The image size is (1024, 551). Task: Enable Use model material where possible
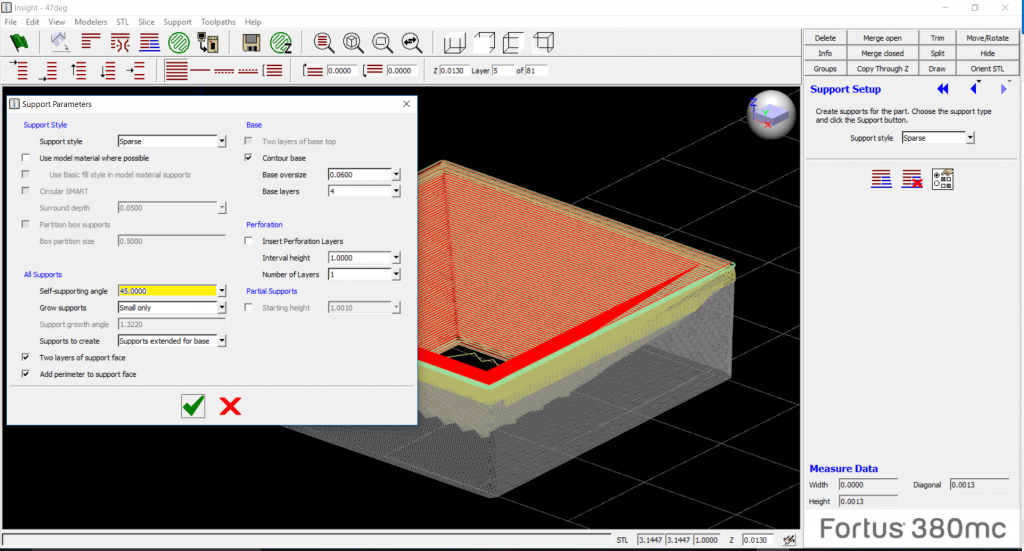[26, 158]
